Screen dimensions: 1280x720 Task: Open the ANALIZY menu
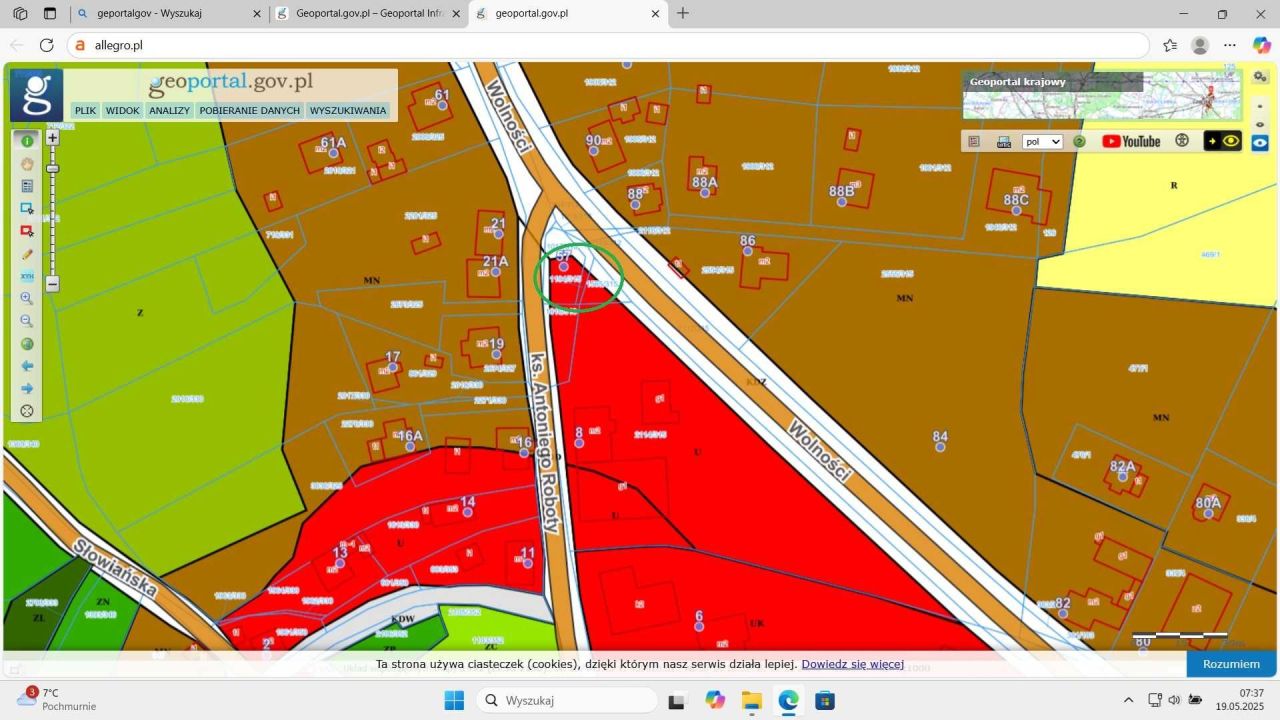point(169,111)
